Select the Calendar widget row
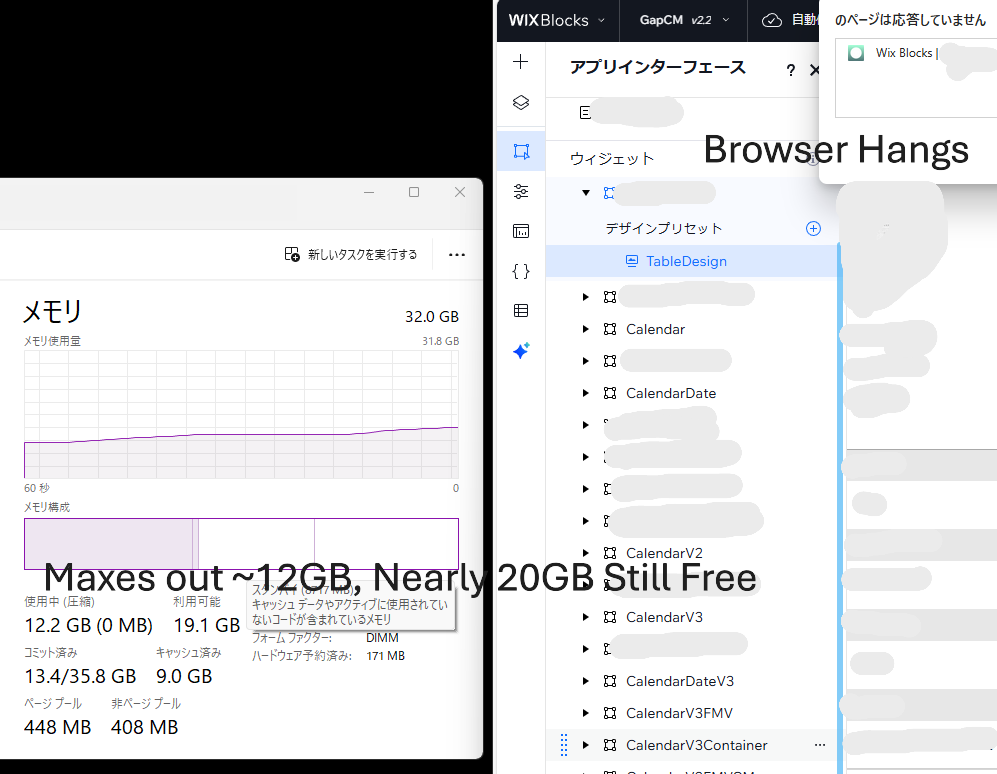The height and width of the screenshot is (774, 997). pyautogui.click(x=691, y=329)
